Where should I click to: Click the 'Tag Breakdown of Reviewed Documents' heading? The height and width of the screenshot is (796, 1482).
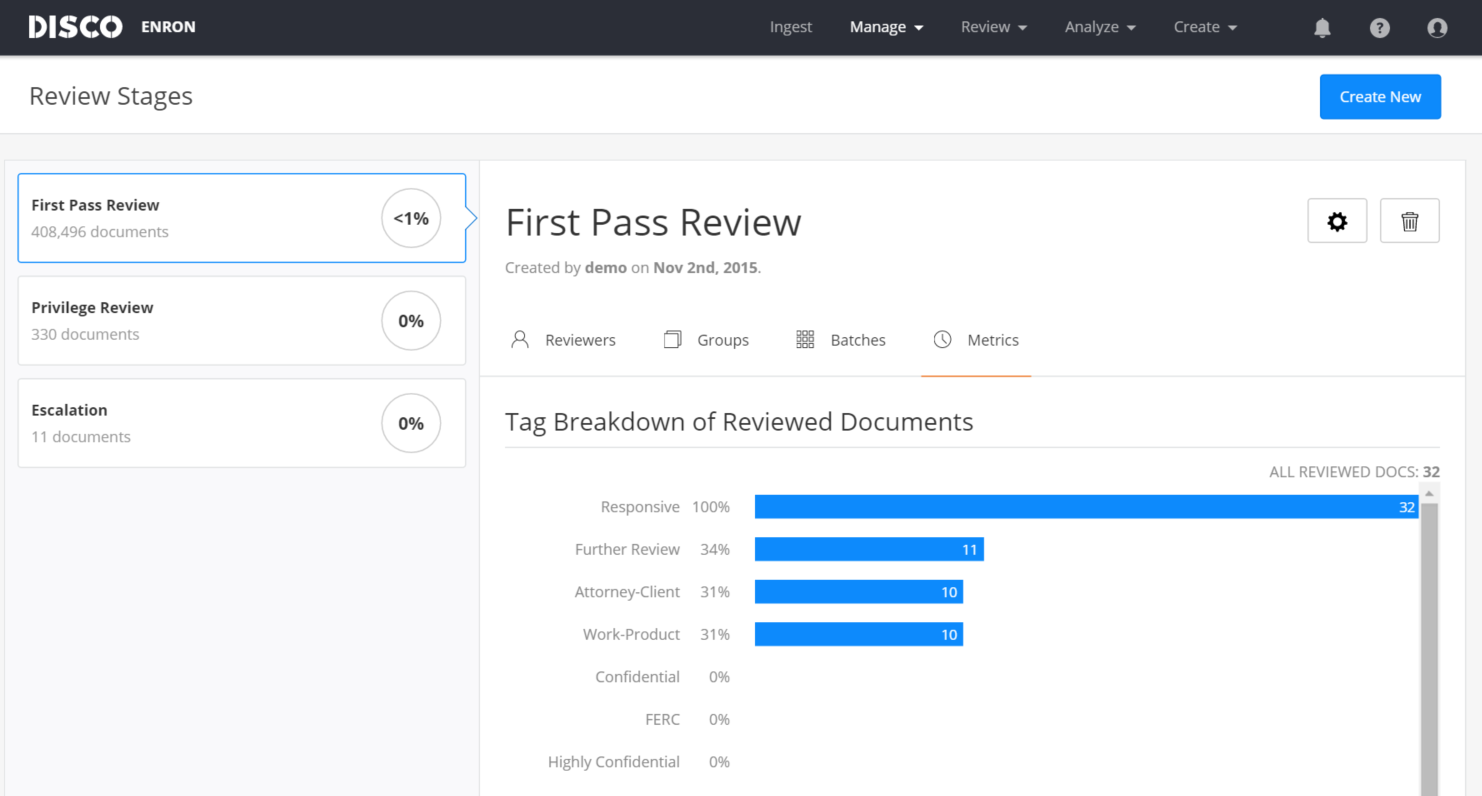tap(739, 422)
